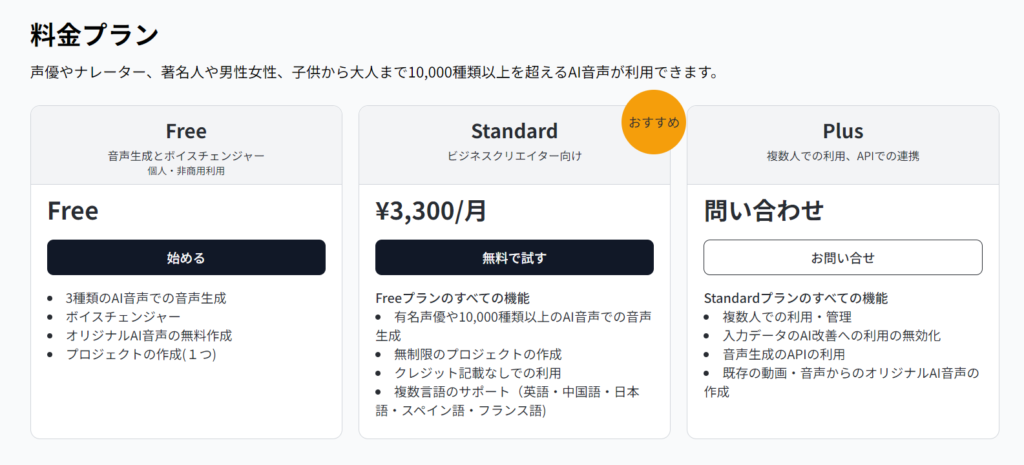Select the Plus plan header title
The width and height of the screenshot is (1024, 465).
(843, 131)
